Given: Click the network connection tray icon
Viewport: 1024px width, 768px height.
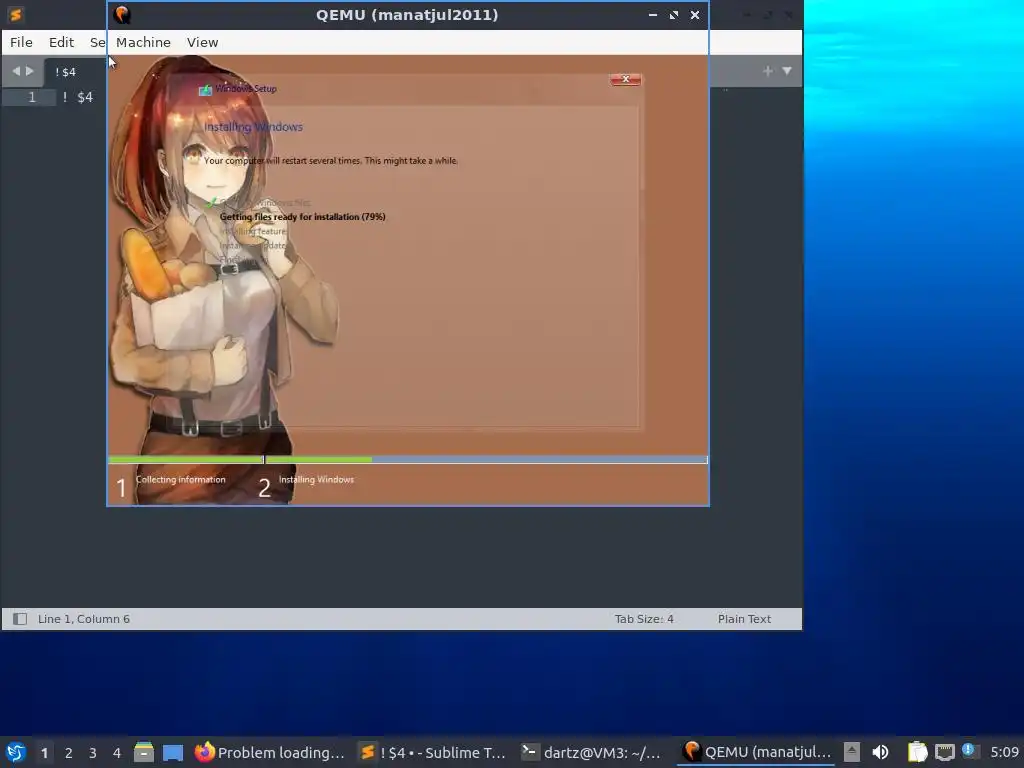Looking at the screenshot, I should (x=944, y=752).
